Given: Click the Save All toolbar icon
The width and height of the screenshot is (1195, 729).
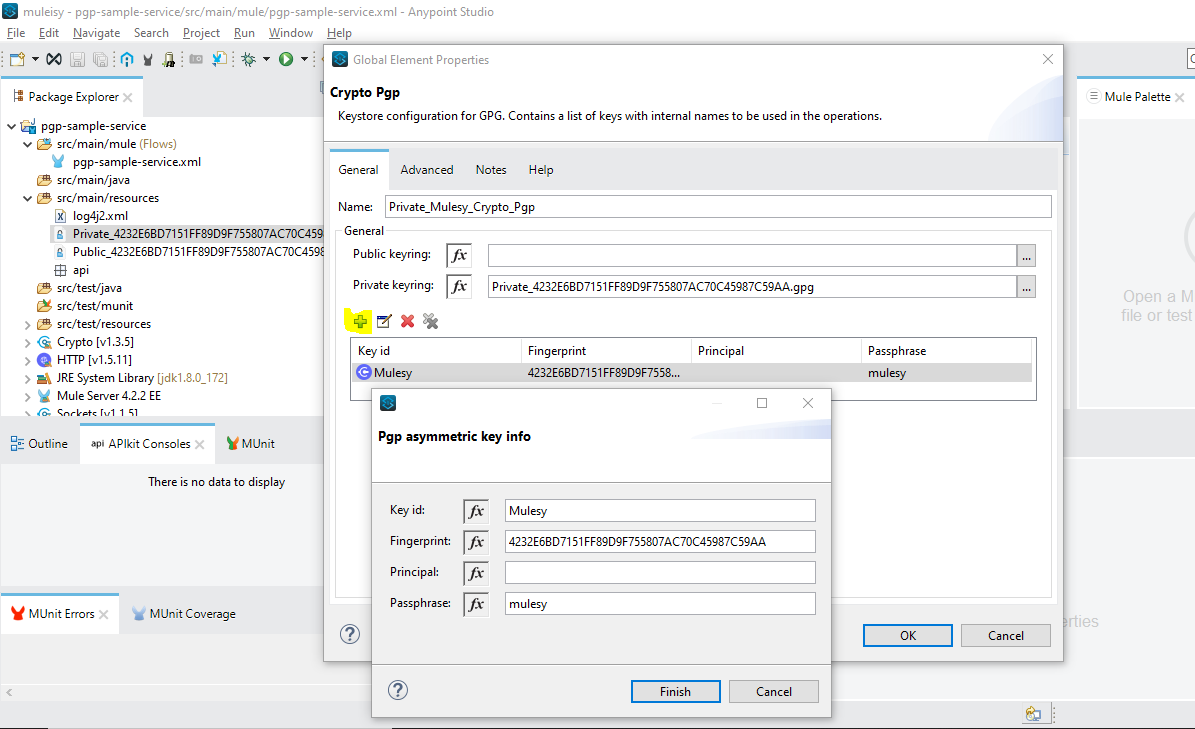Looking at the screenshot, I should coord(100,59).
